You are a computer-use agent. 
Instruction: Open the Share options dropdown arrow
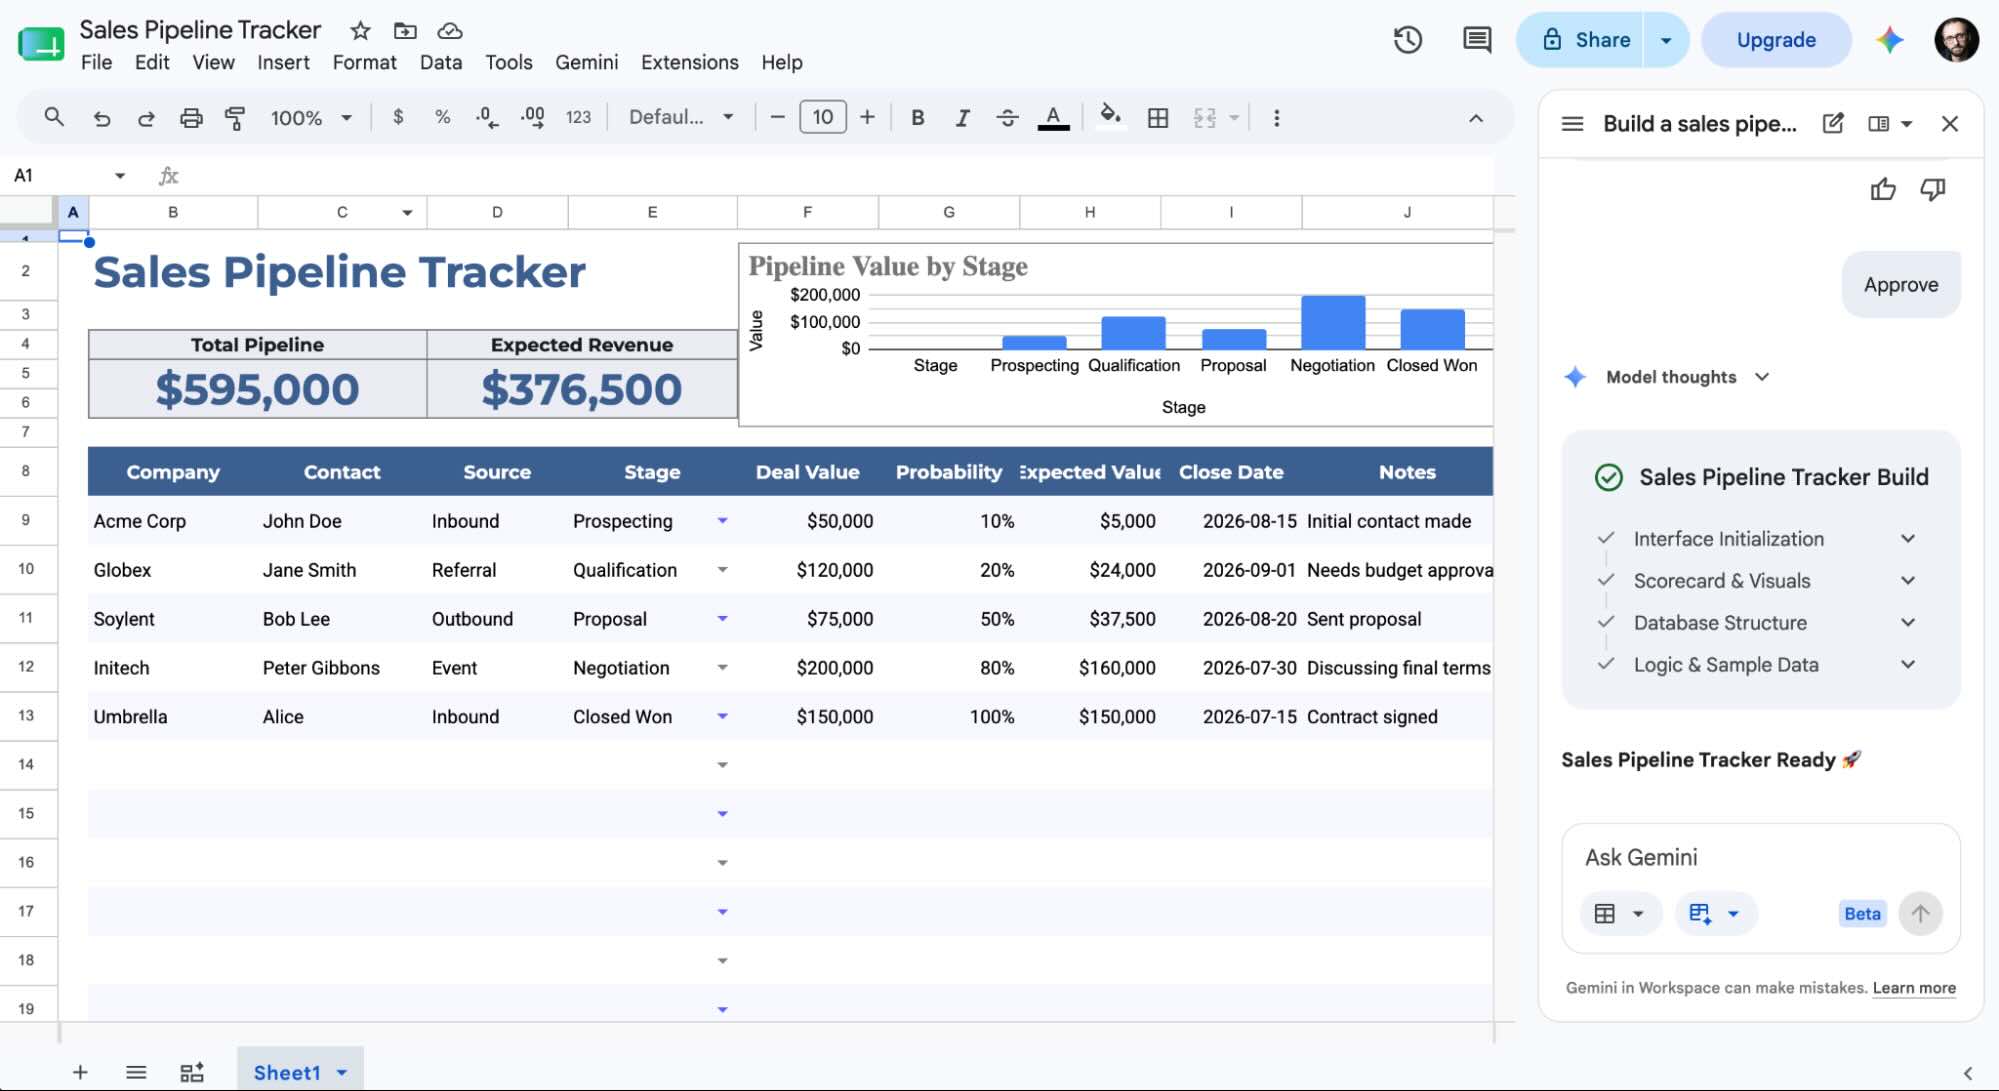[x=1666, y=40]
